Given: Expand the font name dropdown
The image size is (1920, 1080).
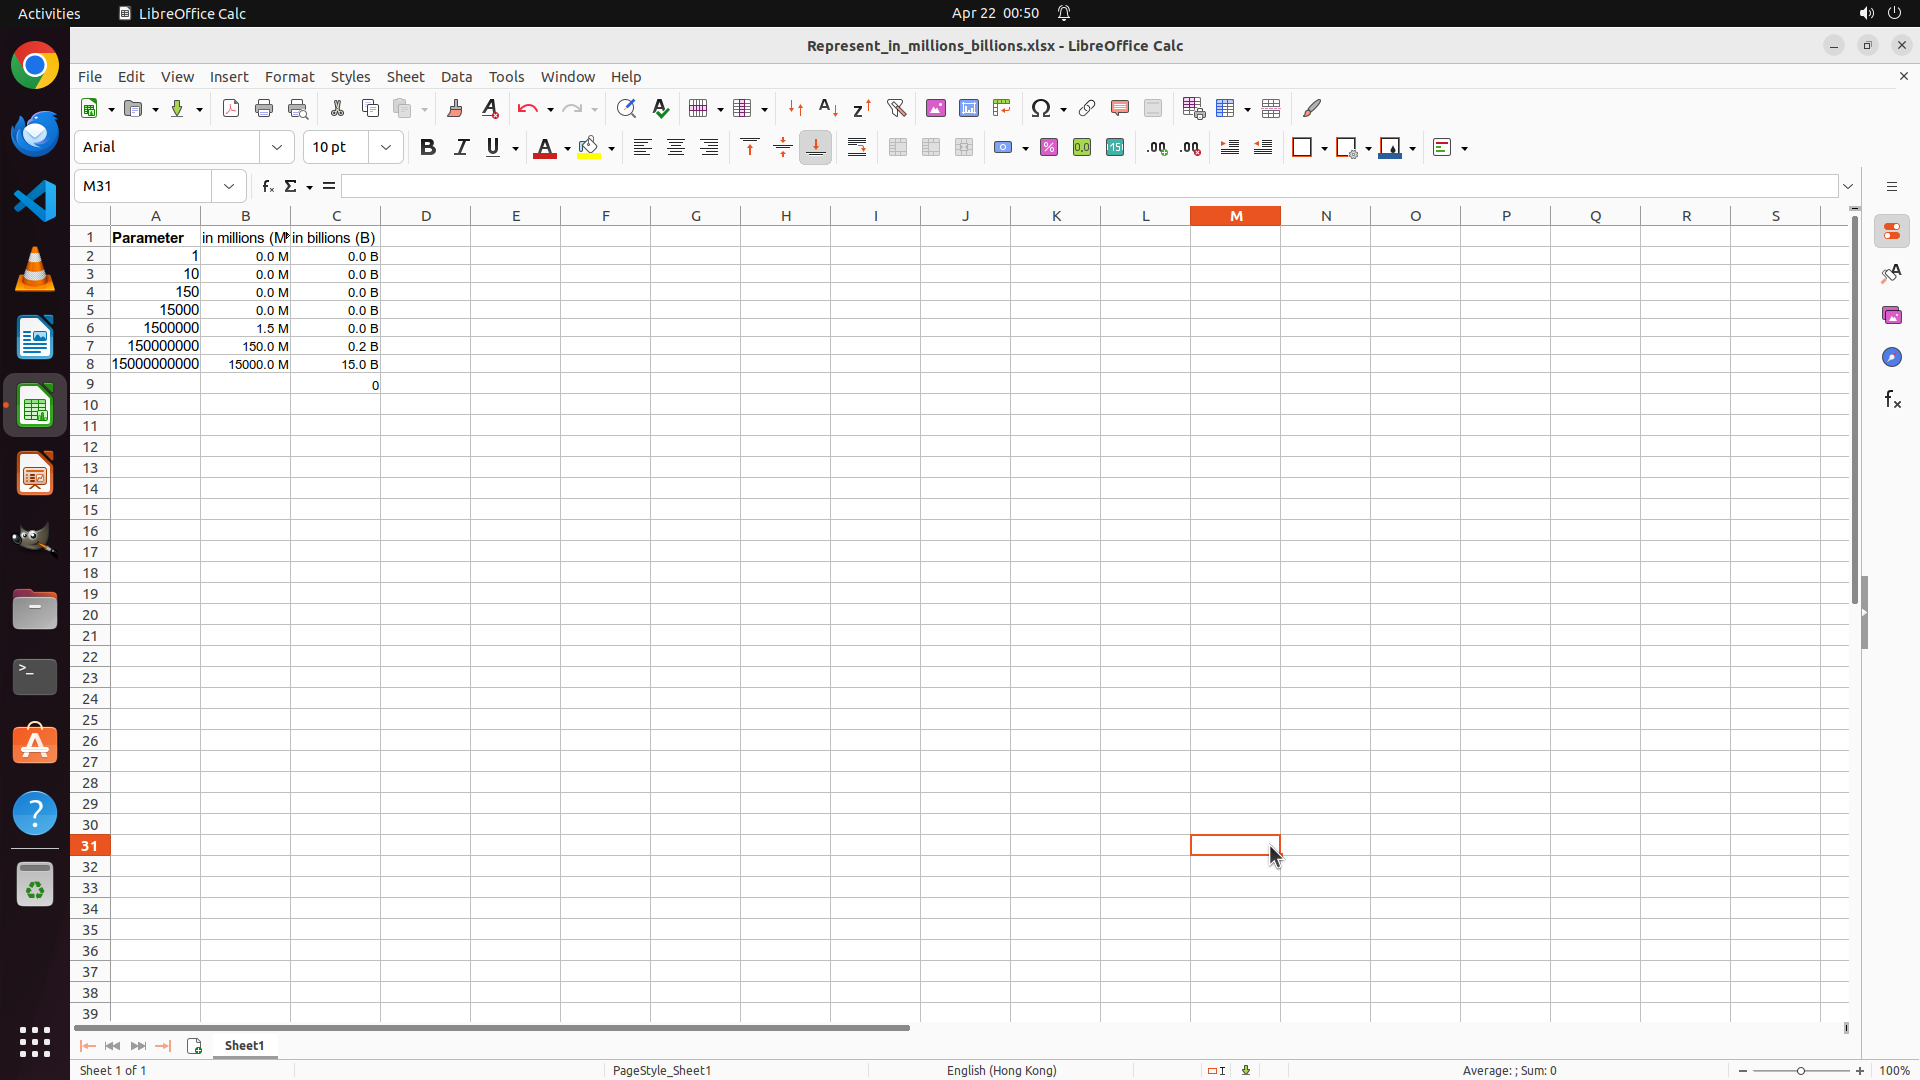Looking at the screenshot, I should click(277, 148).
